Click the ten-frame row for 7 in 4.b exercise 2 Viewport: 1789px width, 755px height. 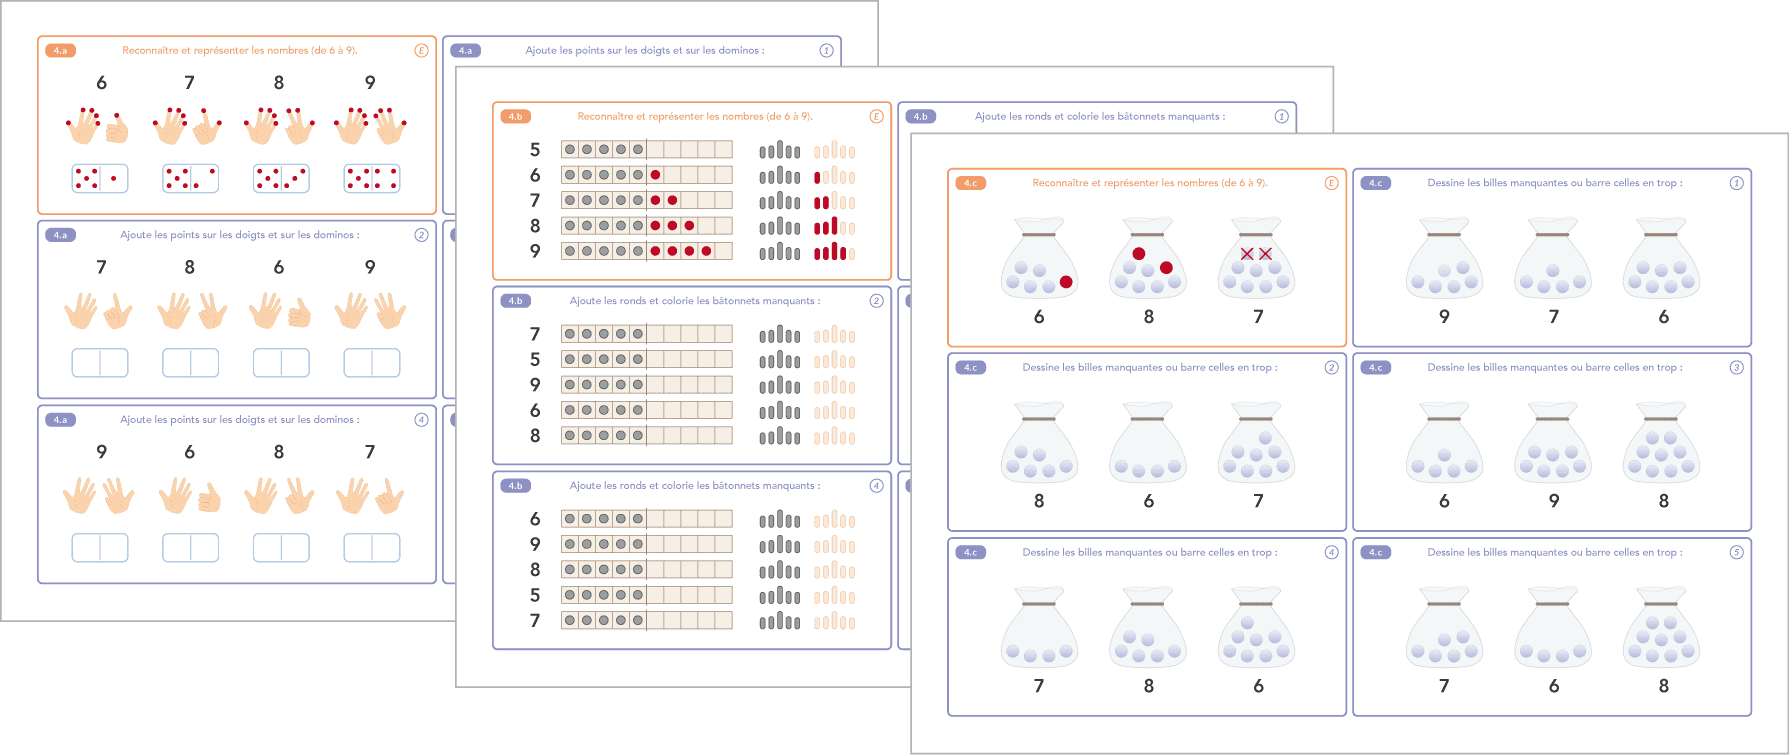click(x=647, y=334)
